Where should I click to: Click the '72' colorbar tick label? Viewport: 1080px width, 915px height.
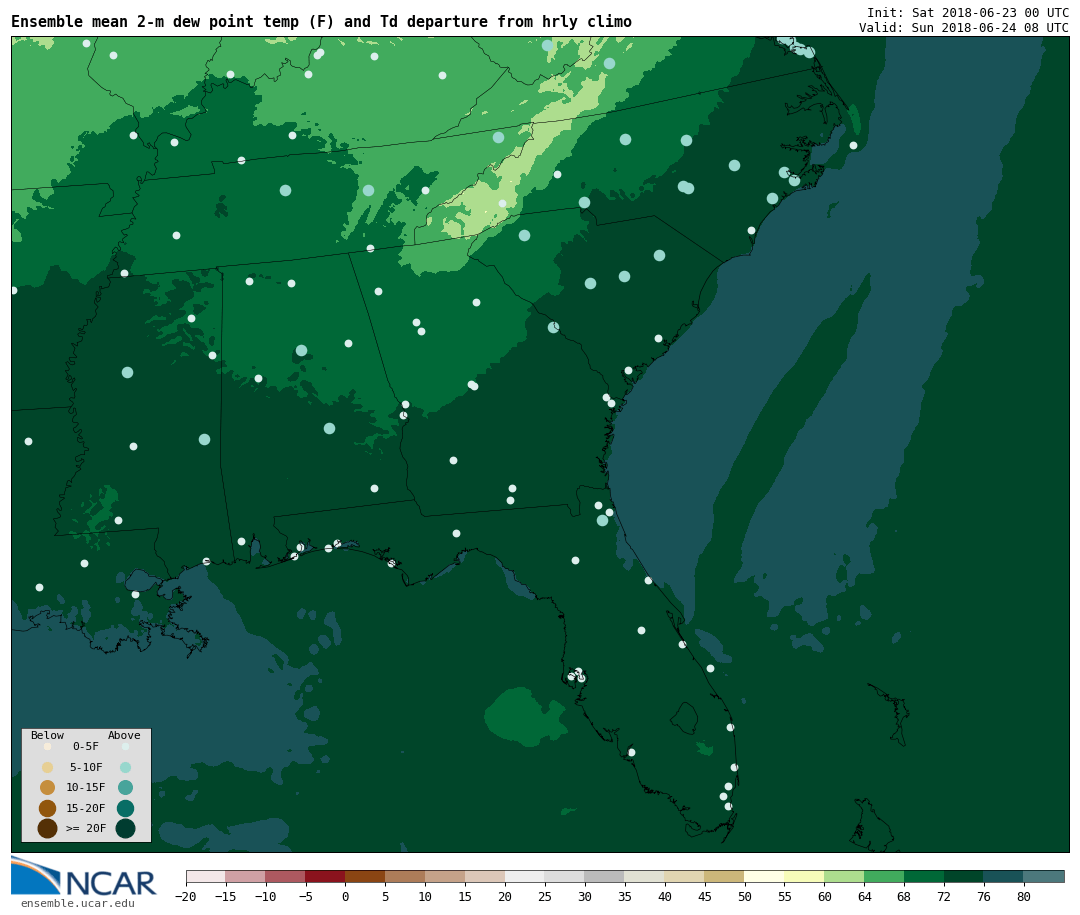pos(944,896)
